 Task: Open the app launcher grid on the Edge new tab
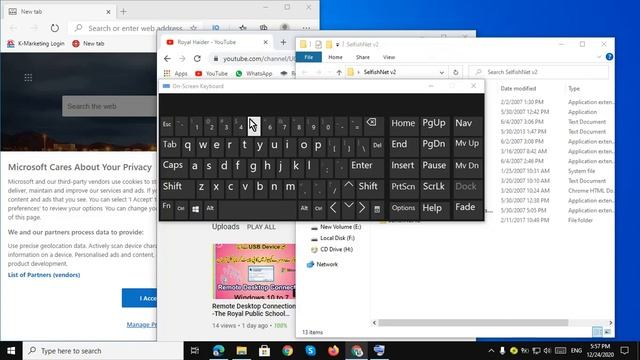point(28,77)
